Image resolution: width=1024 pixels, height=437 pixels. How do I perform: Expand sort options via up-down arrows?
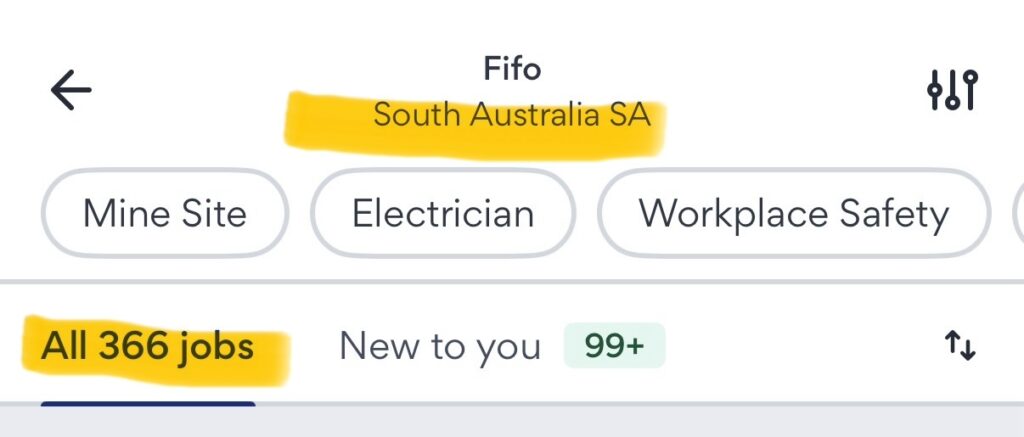click(960, 347)
